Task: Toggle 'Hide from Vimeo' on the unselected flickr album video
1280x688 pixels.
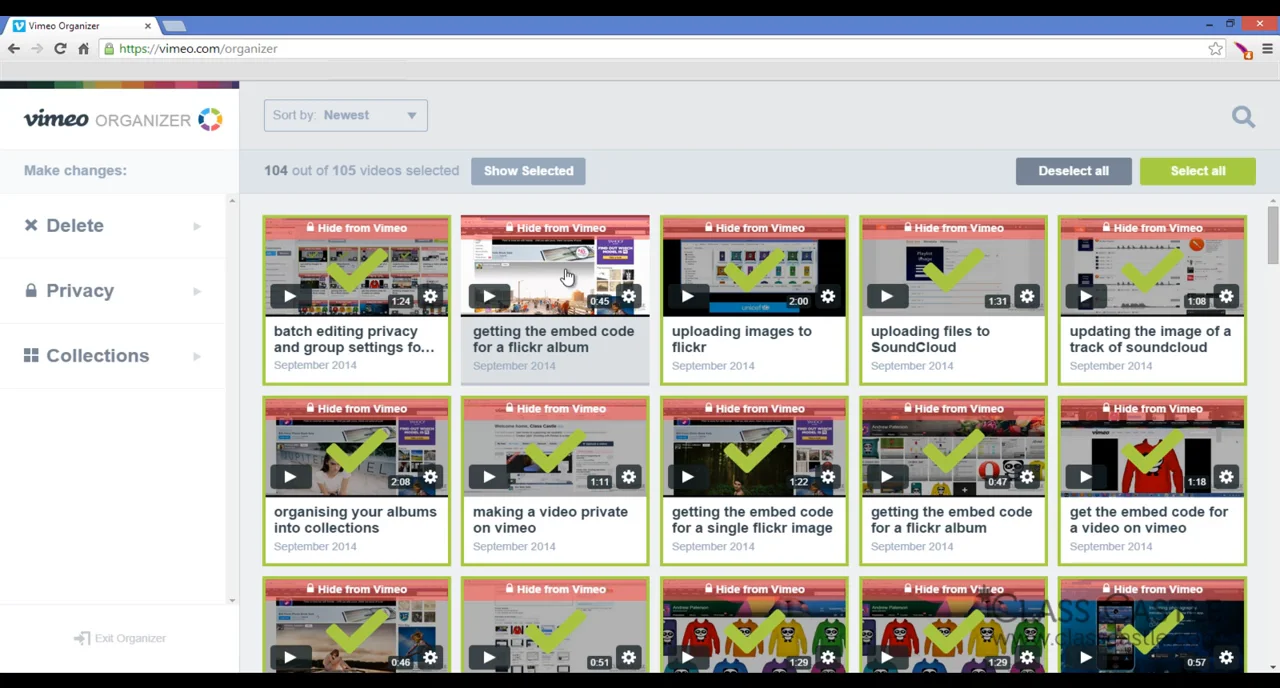Action: (x=555, y=228)
